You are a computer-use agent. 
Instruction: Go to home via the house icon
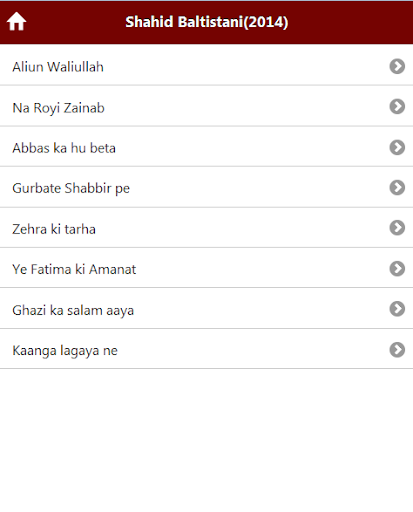(16, 22)
